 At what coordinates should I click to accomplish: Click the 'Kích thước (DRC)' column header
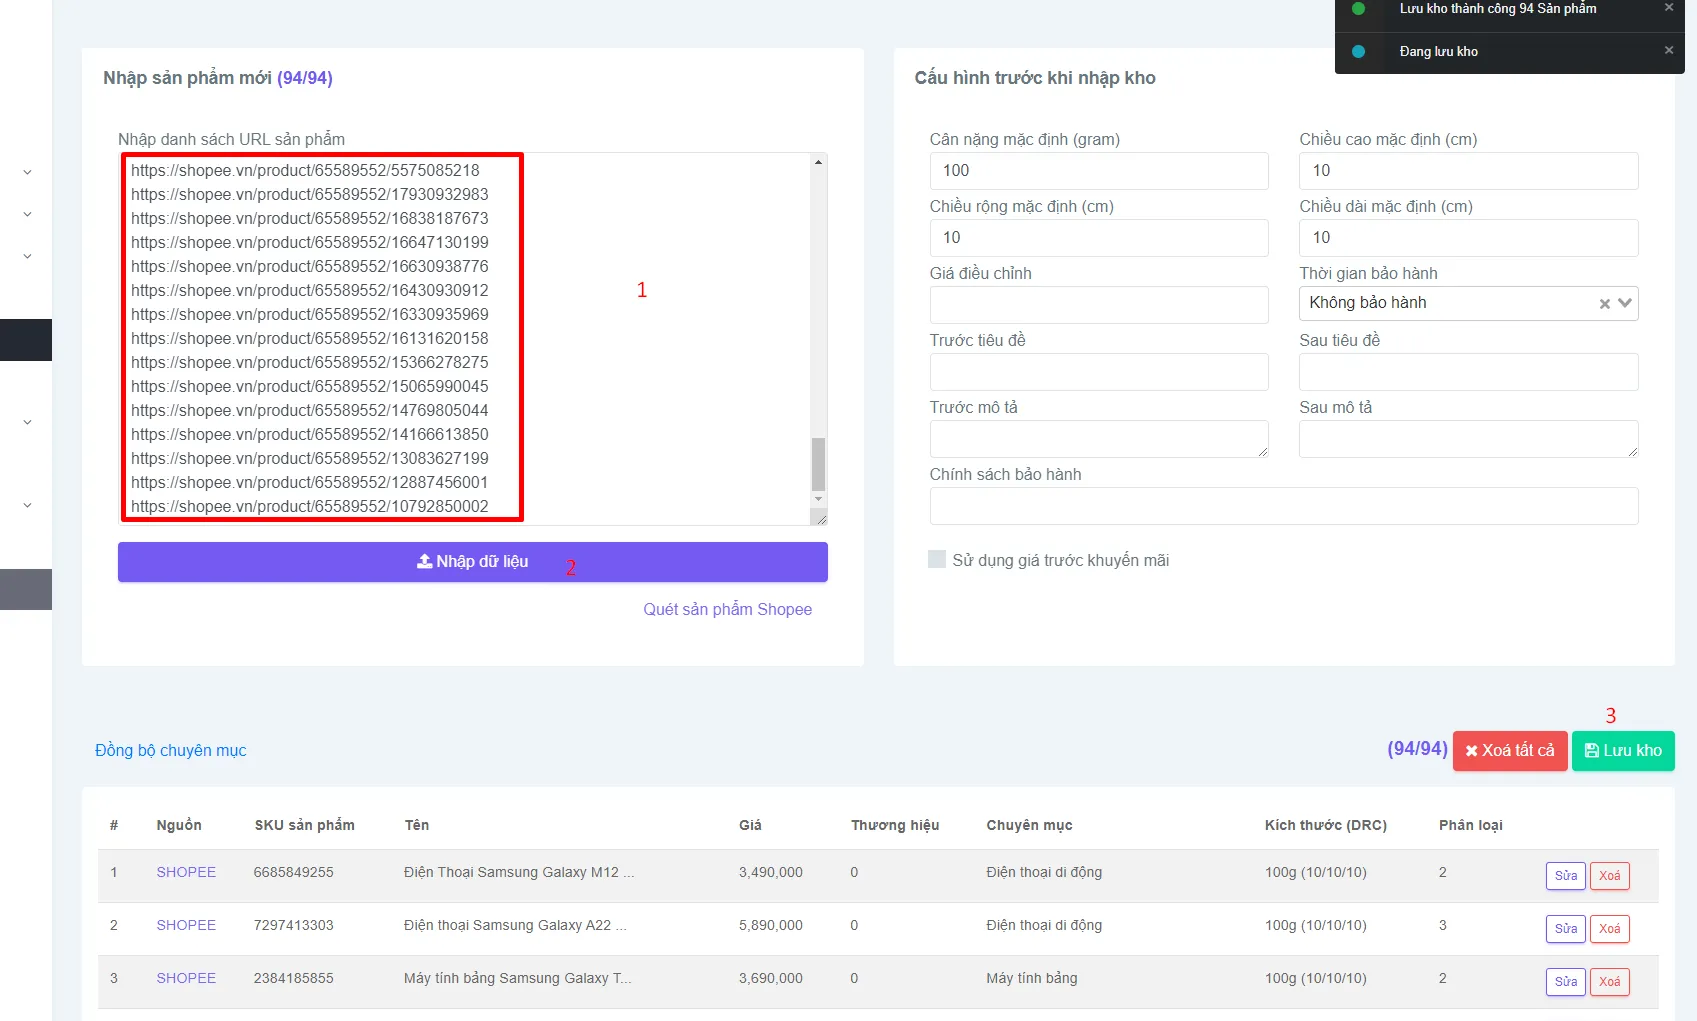pos(1325,825)
